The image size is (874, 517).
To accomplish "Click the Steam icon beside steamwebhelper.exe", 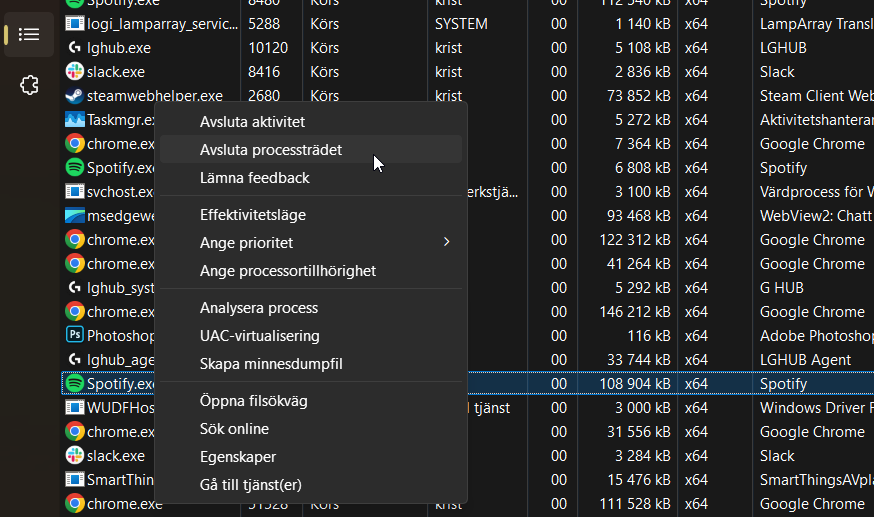I will [x=74, y=96].
